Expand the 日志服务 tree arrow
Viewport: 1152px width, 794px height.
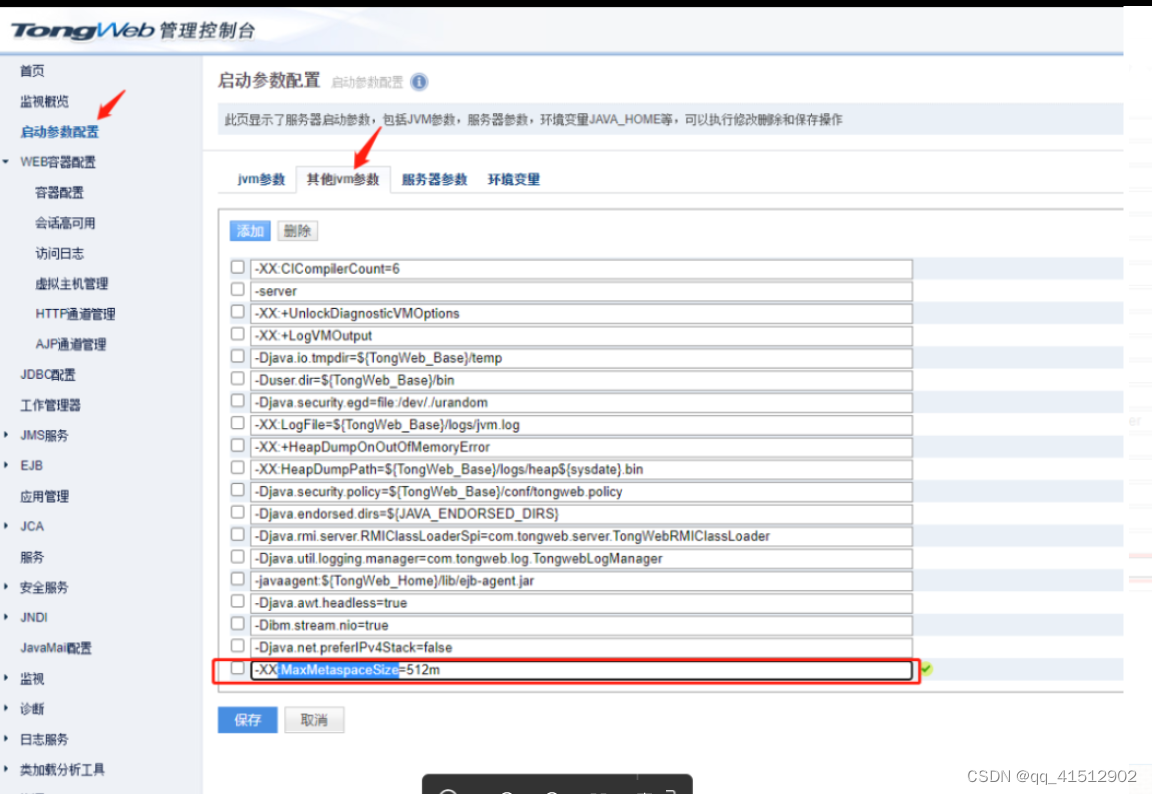pos(6,739)
